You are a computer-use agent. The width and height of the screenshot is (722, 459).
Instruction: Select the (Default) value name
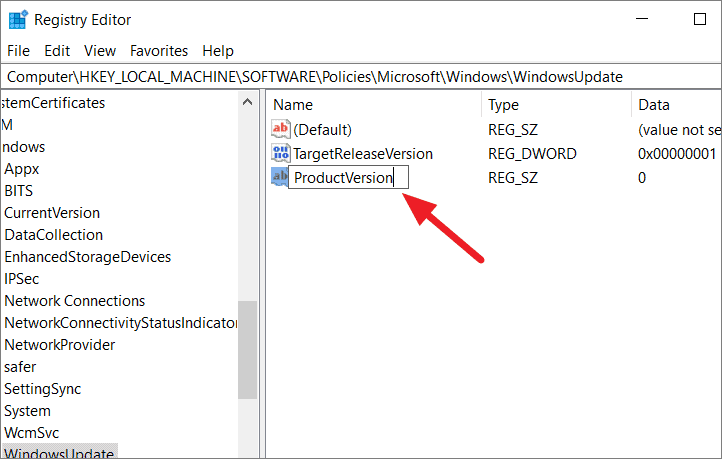pos(322,130)
